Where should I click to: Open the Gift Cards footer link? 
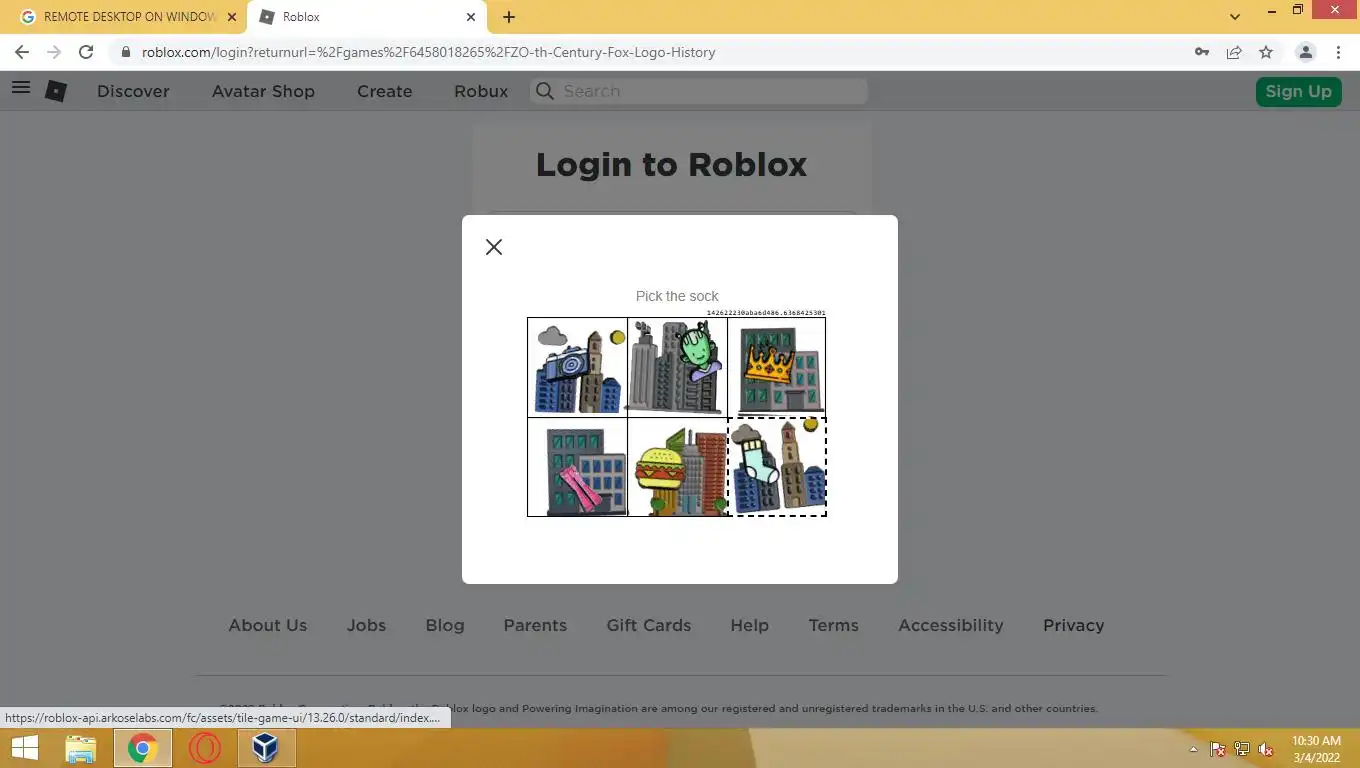pos(649,625)
